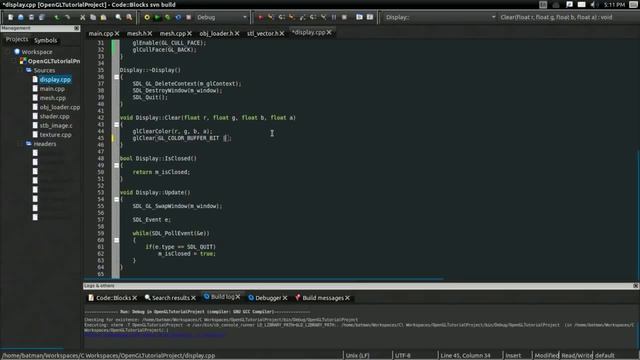
Task: Click the OpenGLTutorialProject project node
Action: pyautogui.click(x=53, y=61)
